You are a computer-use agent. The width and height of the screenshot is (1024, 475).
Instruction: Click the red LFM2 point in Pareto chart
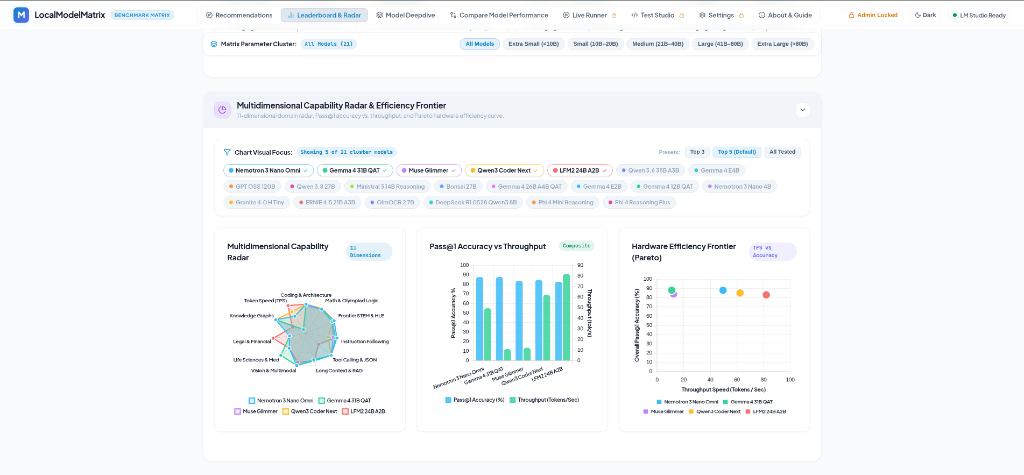[x=766, y=295]
